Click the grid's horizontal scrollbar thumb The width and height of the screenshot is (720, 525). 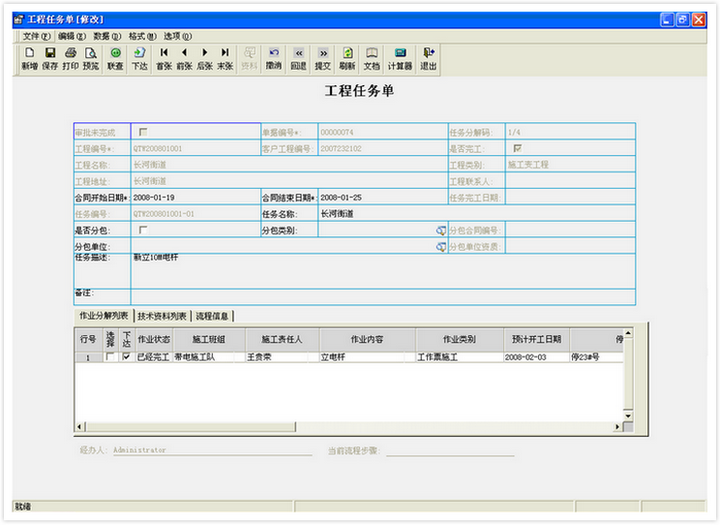click(191, 427)
